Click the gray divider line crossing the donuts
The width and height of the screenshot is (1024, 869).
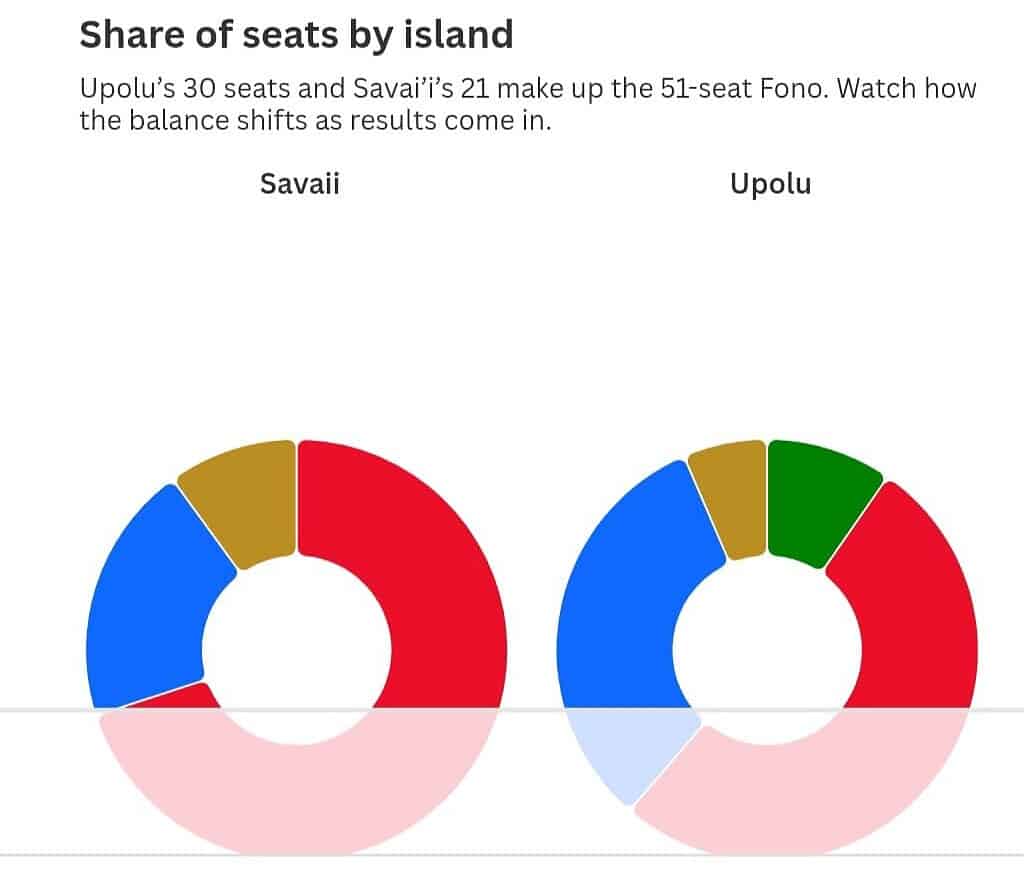click(530, 709)
